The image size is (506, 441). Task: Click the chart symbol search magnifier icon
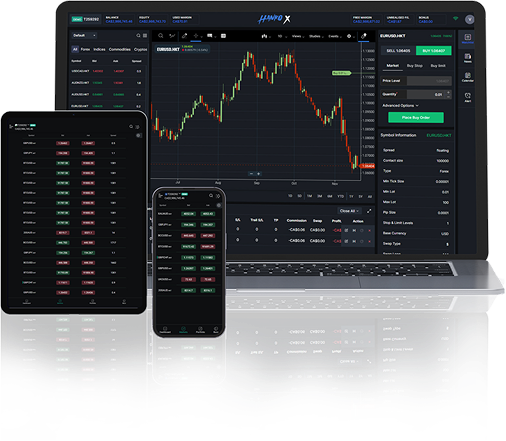pyautogui.click(x=161, y=36)
